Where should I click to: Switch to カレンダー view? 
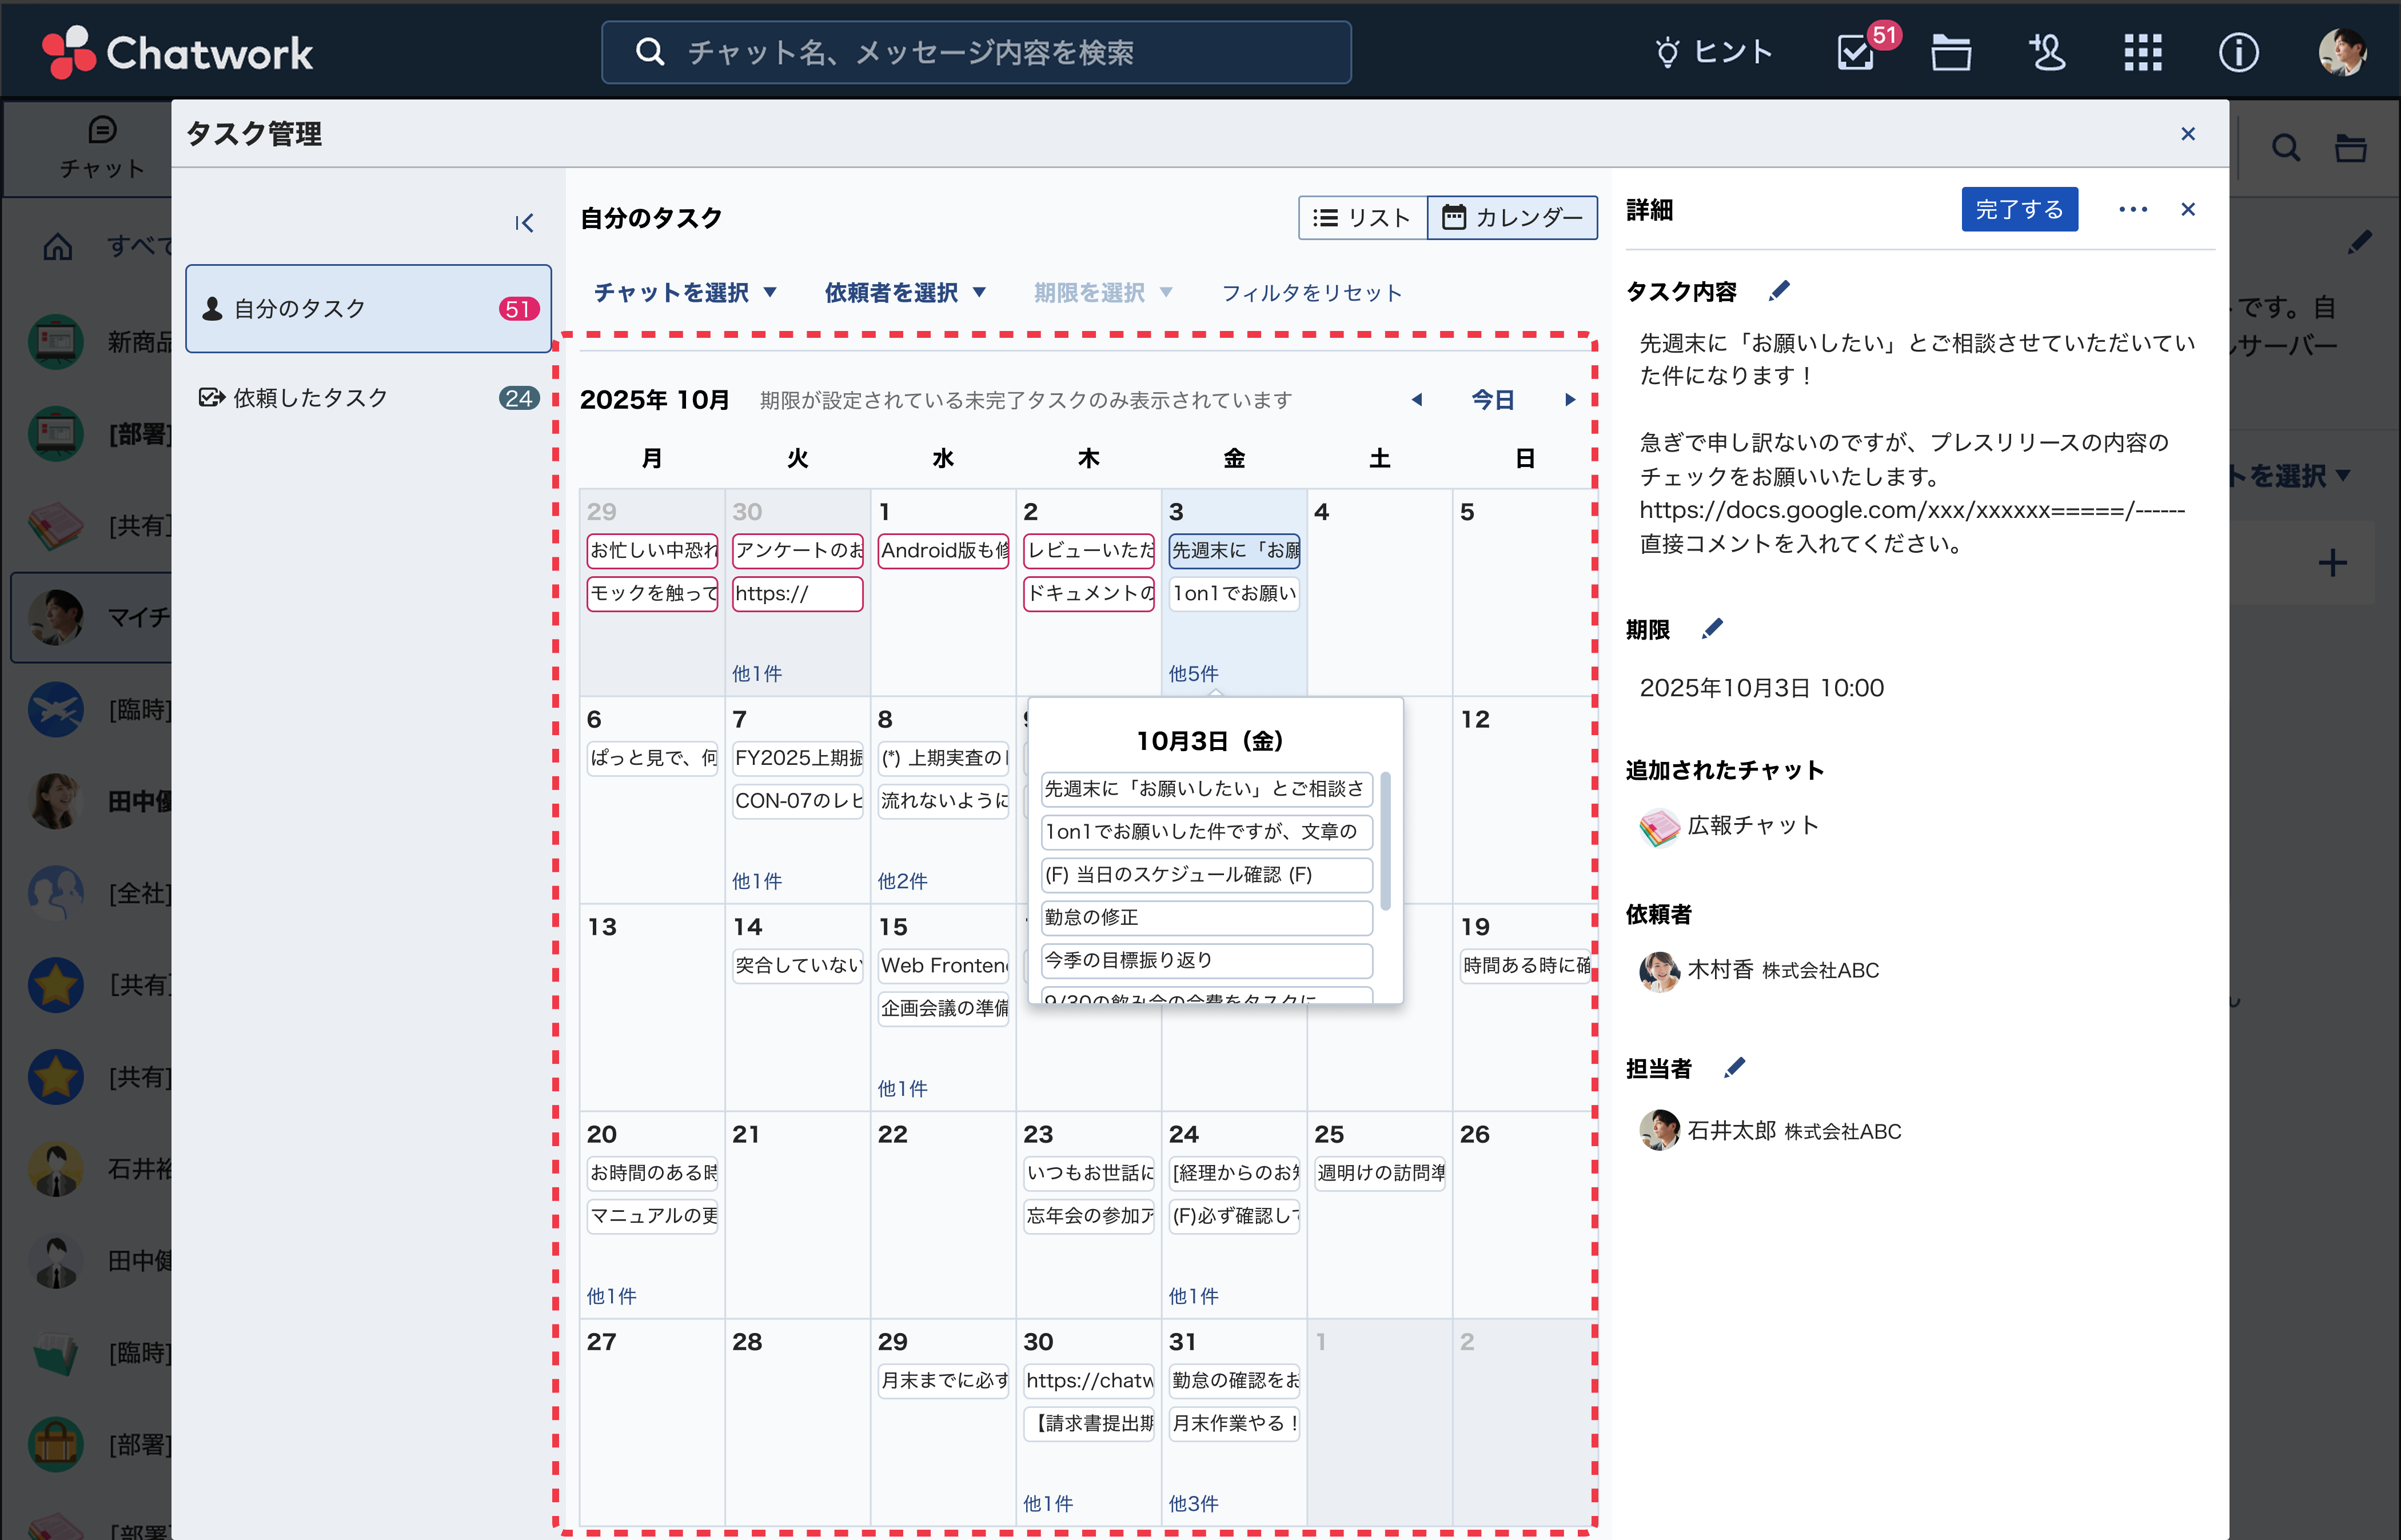(1512, 217)
